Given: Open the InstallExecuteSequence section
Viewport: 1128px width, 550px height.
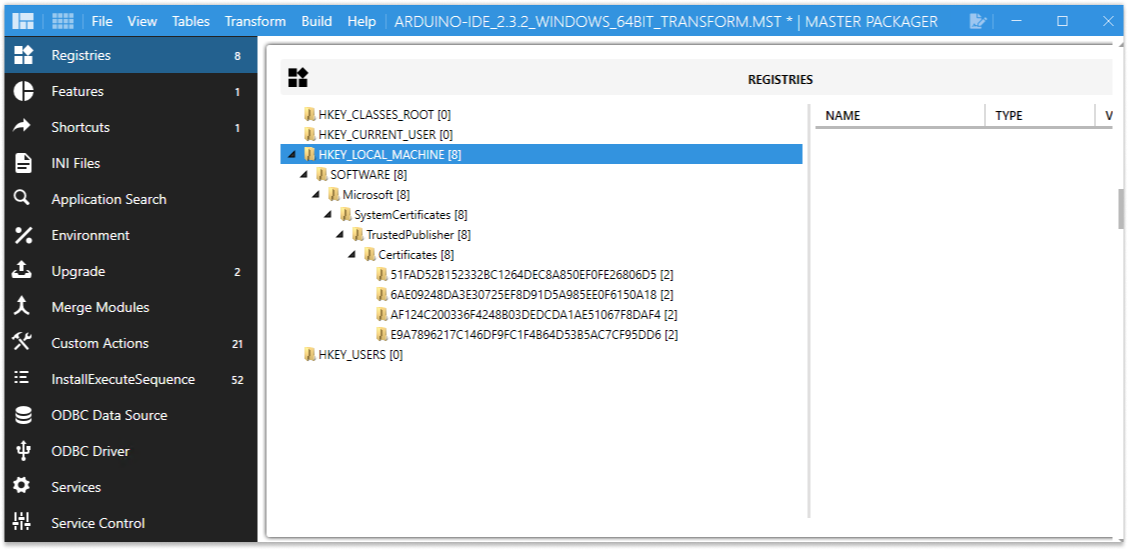Looking at the screenshot, I should click(x=130, y=379).
